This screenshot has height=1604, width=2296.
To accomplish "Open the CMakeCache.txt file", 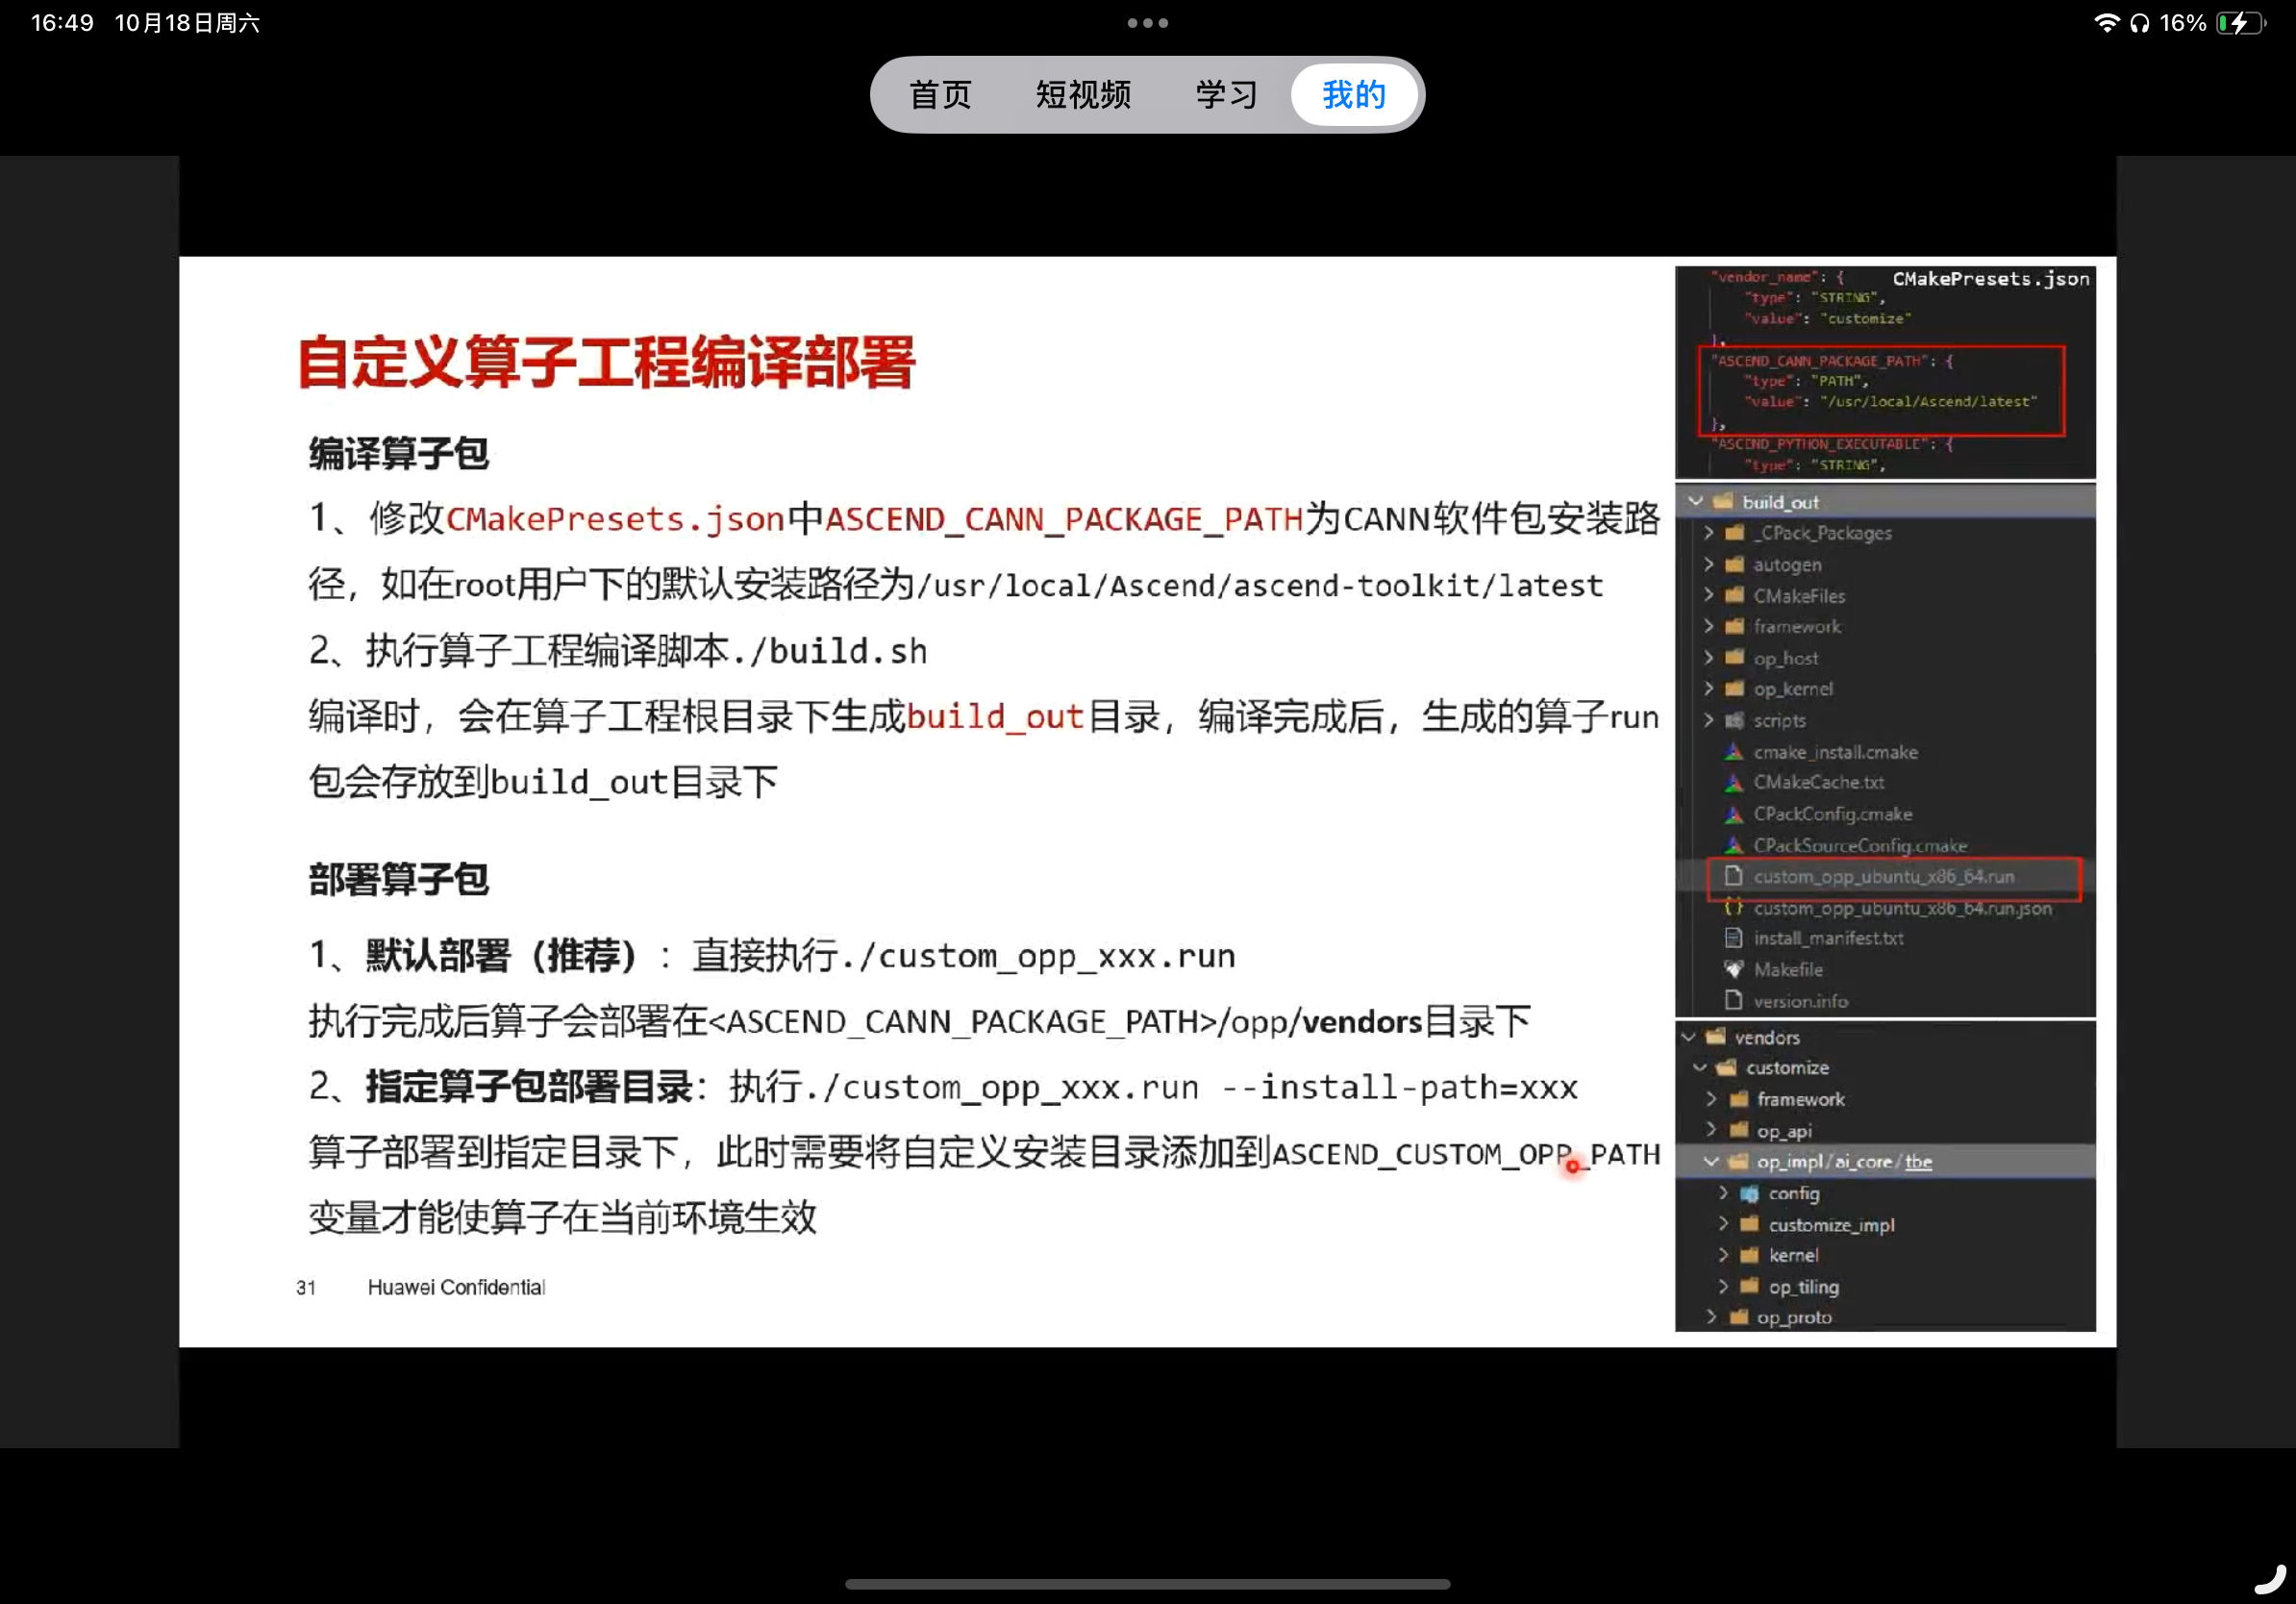I will [x=1817, y=783].
